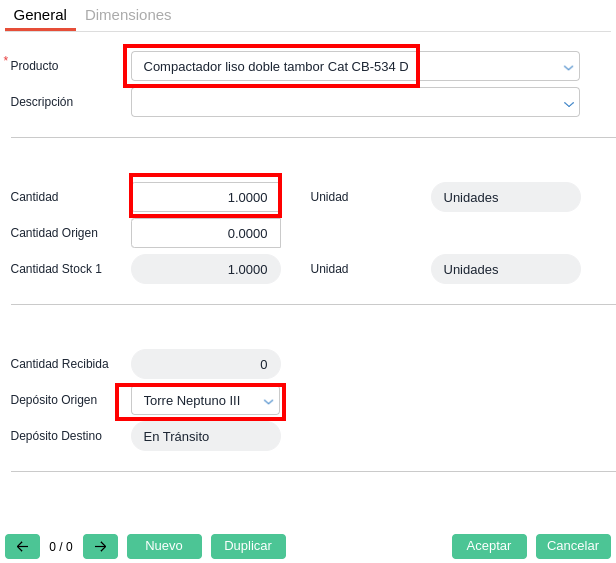Dismiss with the Cancelar button
Image resolution: width=616 pixels, height=563 pixels.
point(573,546)
